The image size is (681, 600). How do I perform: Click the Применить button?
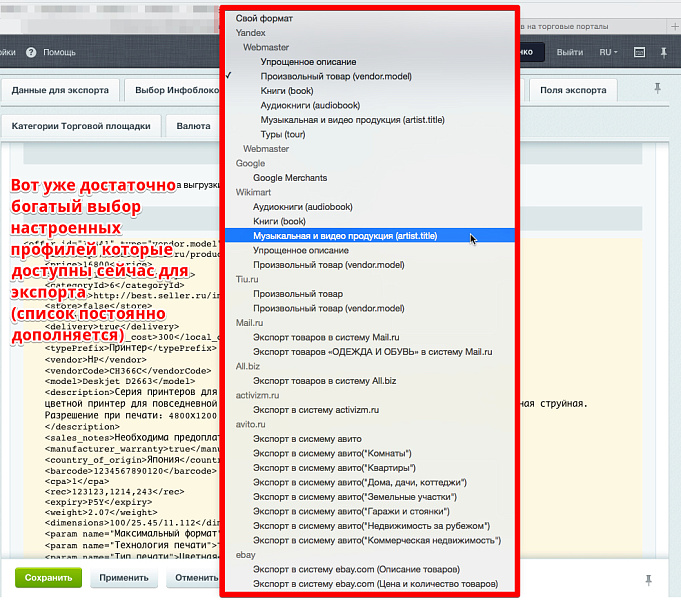coord(125,578)
